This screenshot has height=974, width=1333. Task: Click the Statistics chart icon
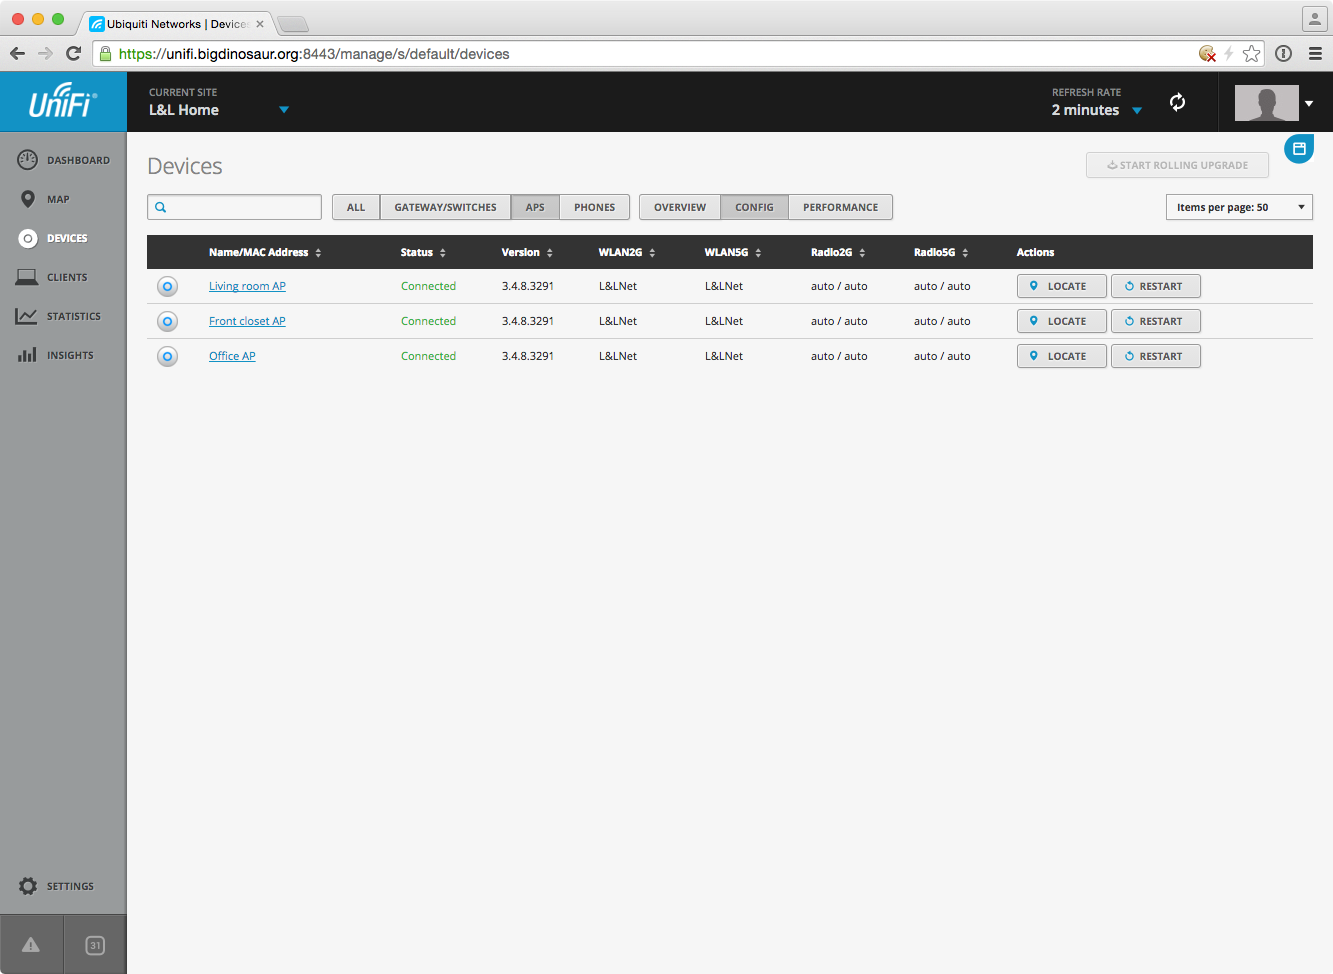click(27, 316)
